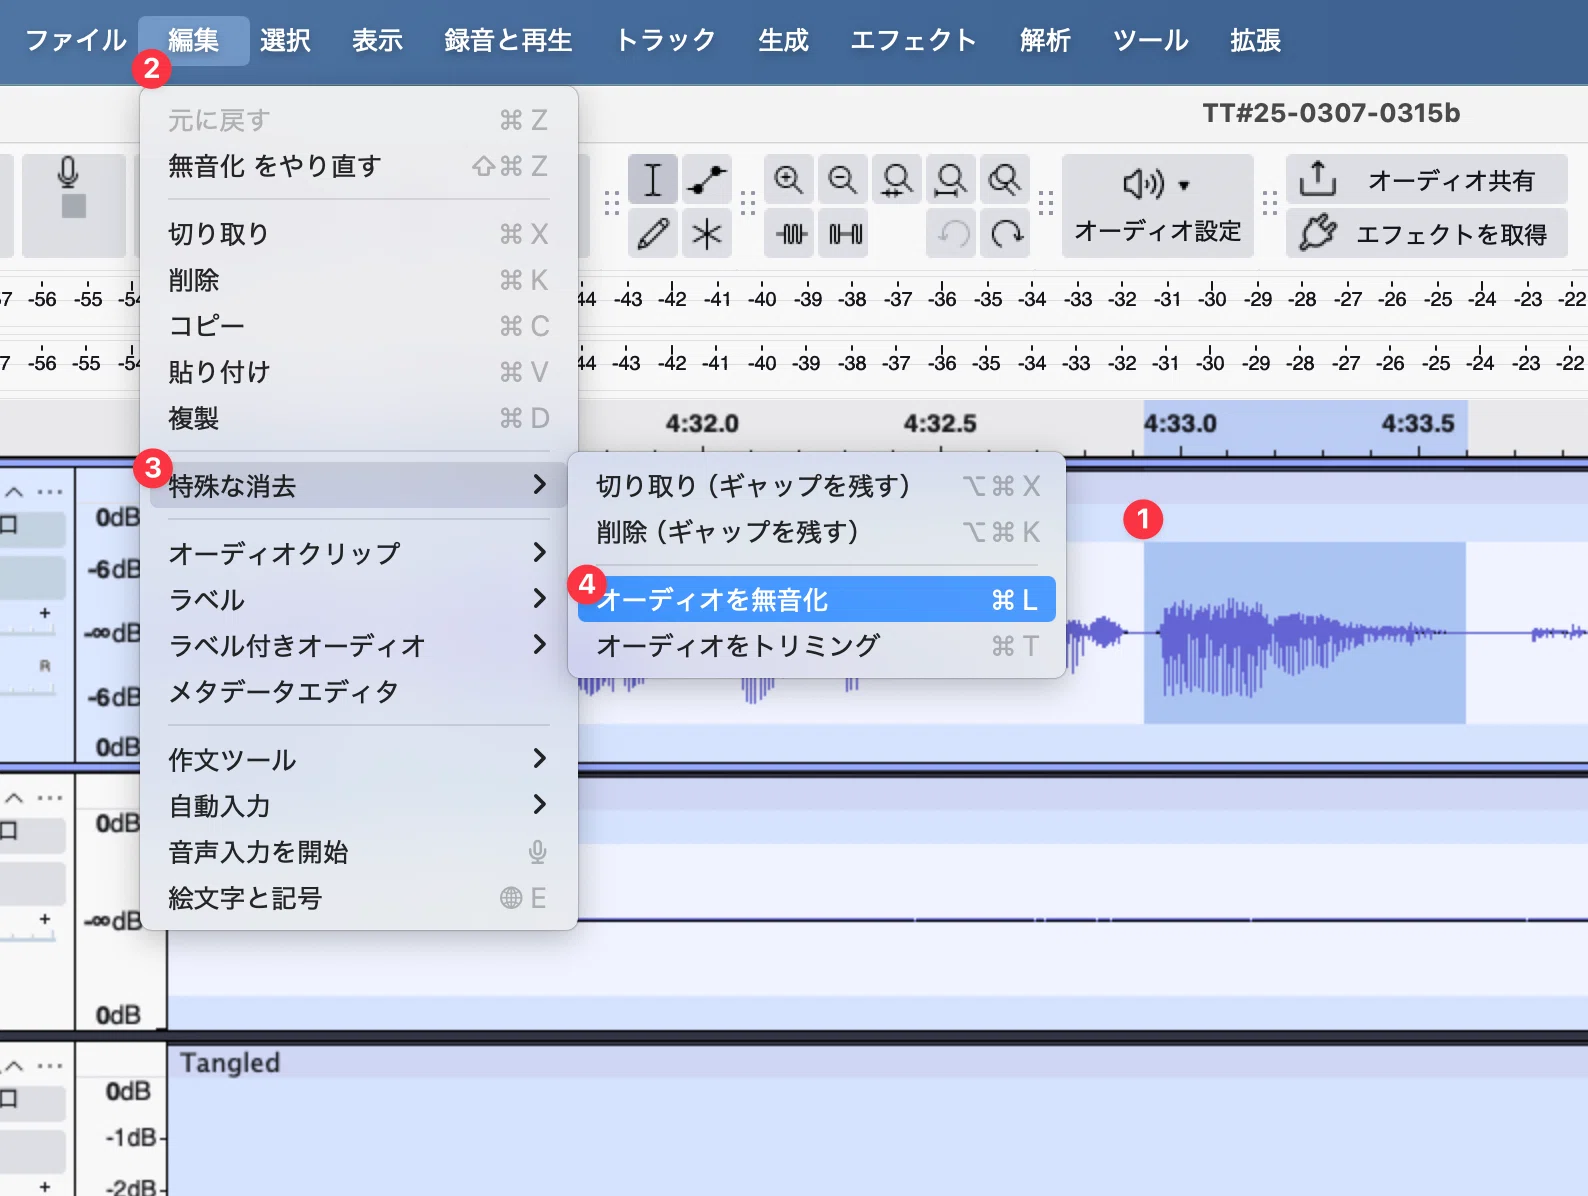Expand the ラベル付きオーディオ submenu

click(358, 645)
